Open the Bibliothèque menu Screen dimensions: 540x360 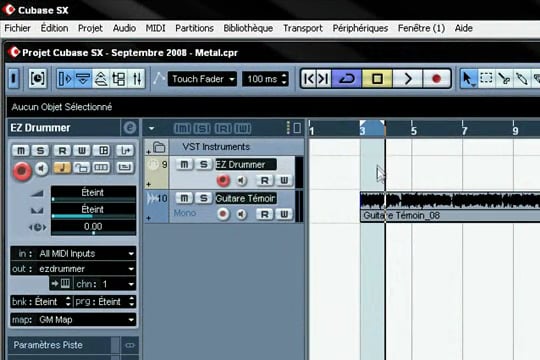point(248,28)
